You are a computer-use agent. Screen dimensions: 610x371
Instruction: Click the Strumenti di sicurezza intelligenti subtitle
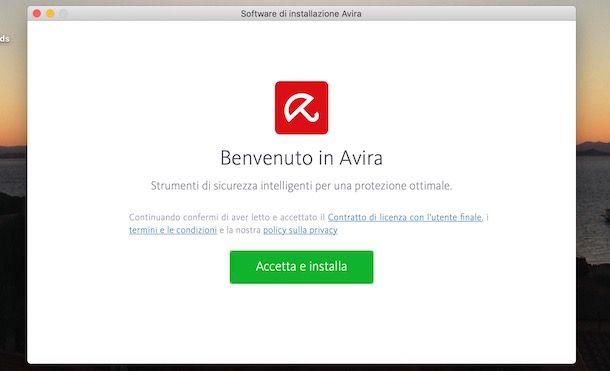pyautogui.click(x=301, y=186)
